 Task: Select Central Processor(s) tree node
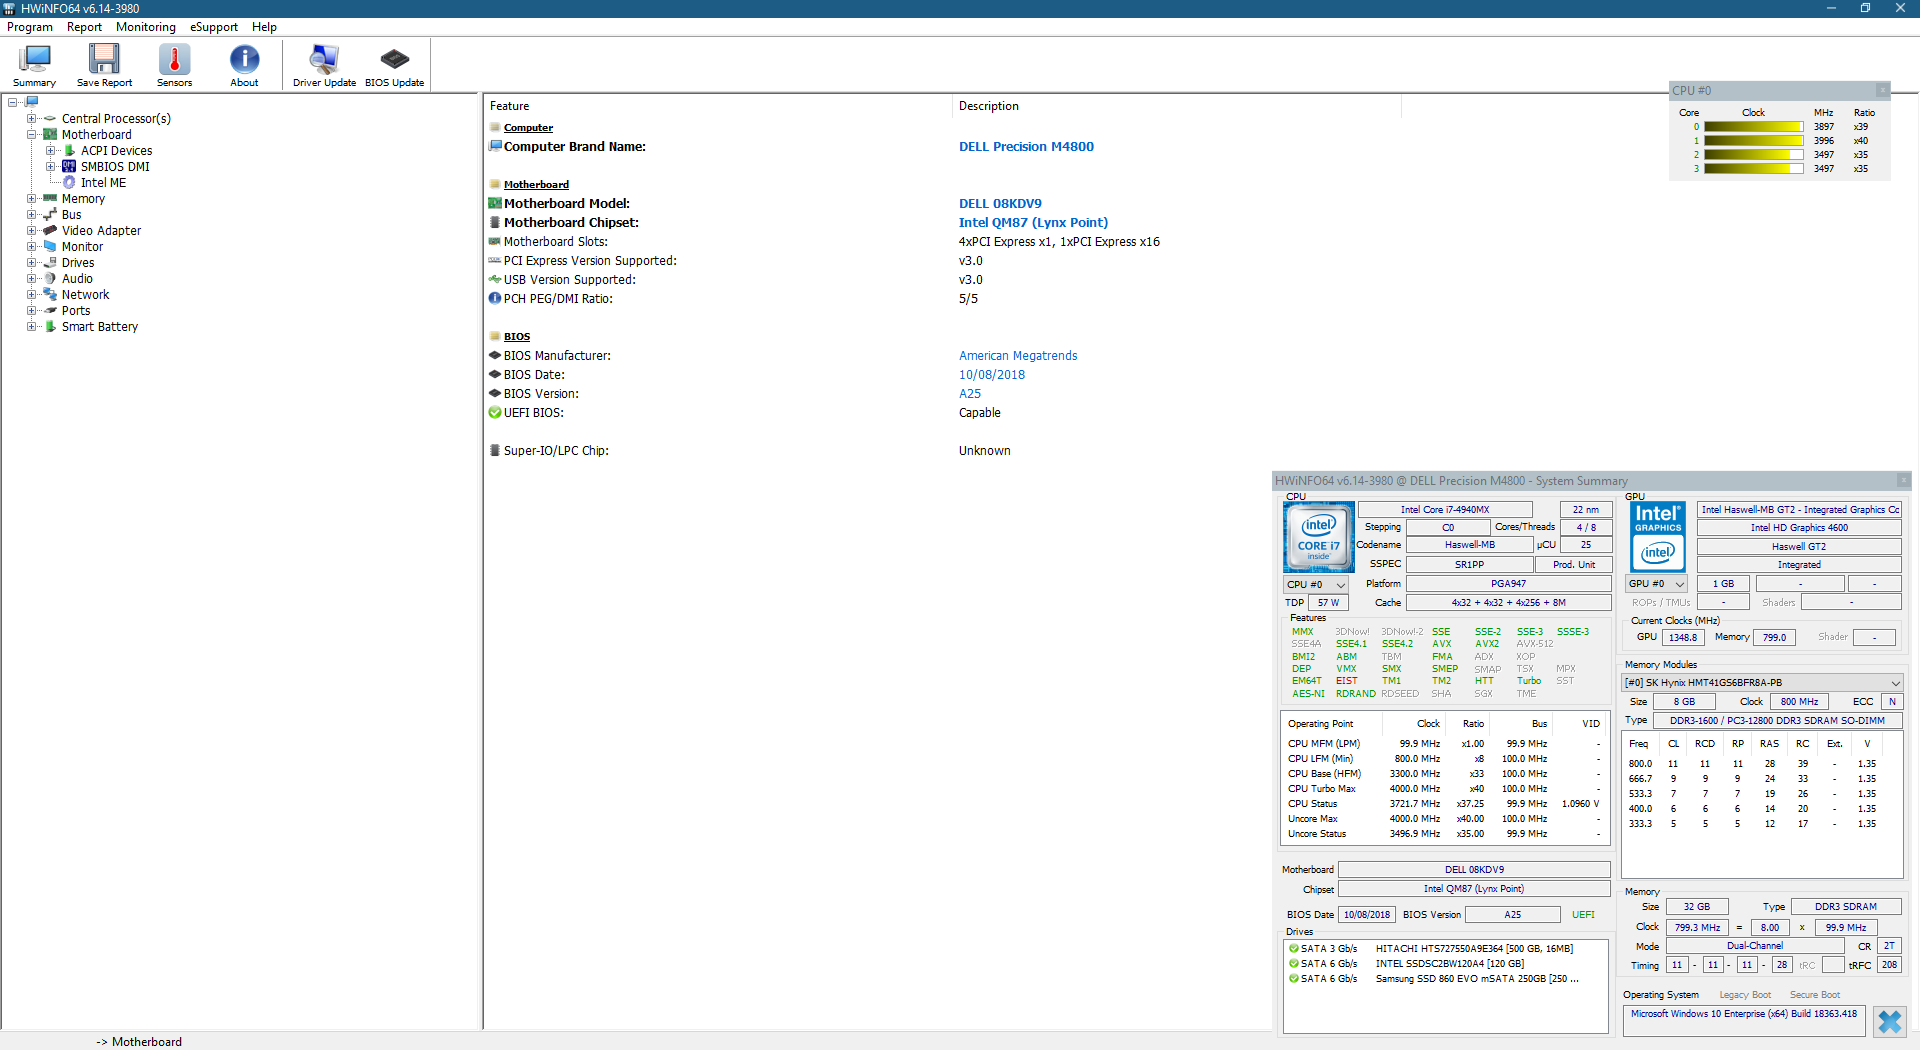click(x=116, y=119)
